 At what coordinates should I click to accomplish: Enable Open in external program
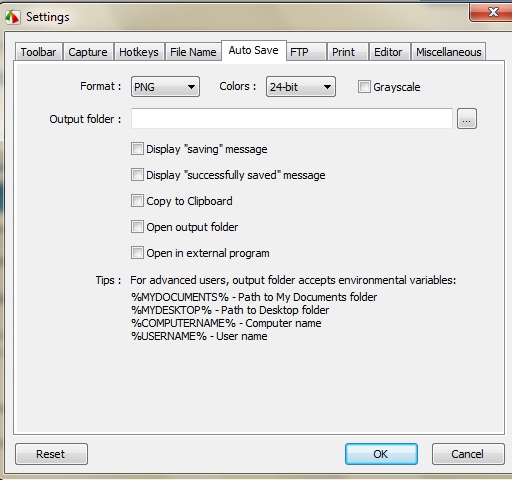137,253
